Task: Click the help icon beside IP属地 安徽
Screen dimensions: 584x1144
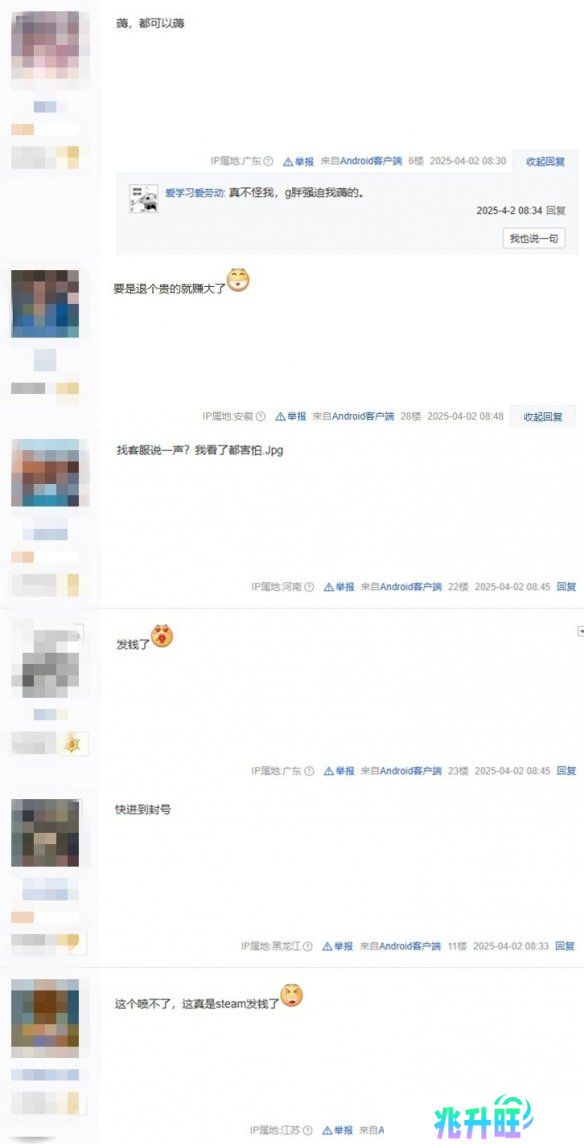Action: tap(261, 416)
